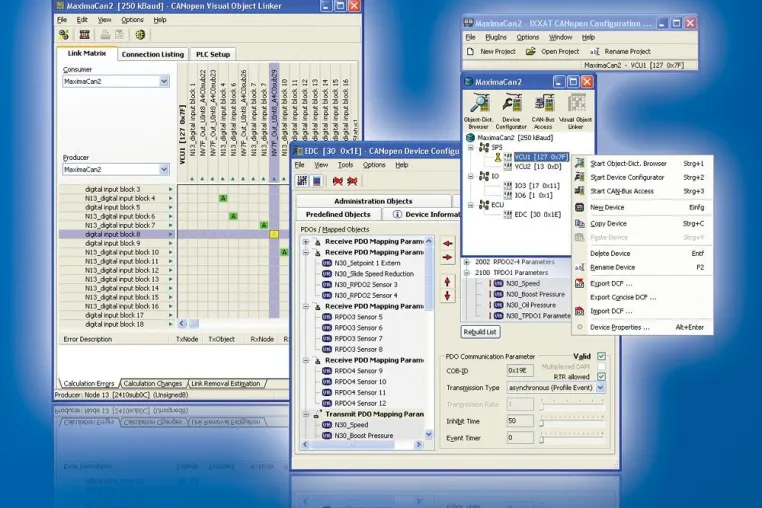Click the red right arrow button in EDC
The height and width of the screenshot is (508, 762).
tap(448, 257)
